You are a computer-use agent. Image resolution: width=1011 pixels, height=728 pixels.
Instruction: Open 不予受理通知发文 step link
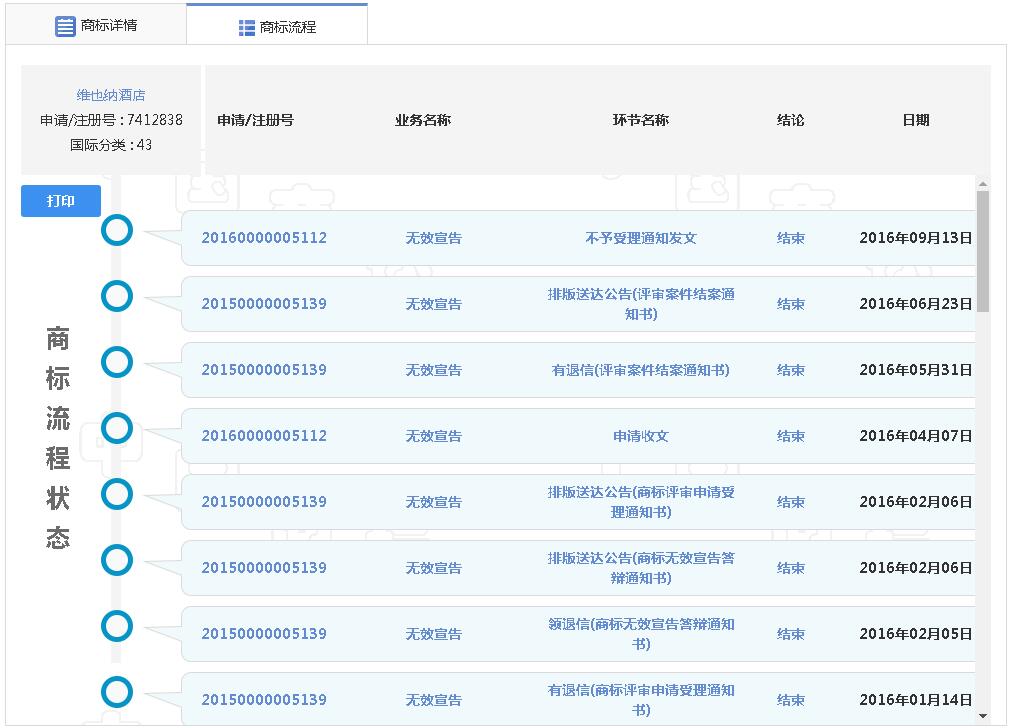point(640,238)
